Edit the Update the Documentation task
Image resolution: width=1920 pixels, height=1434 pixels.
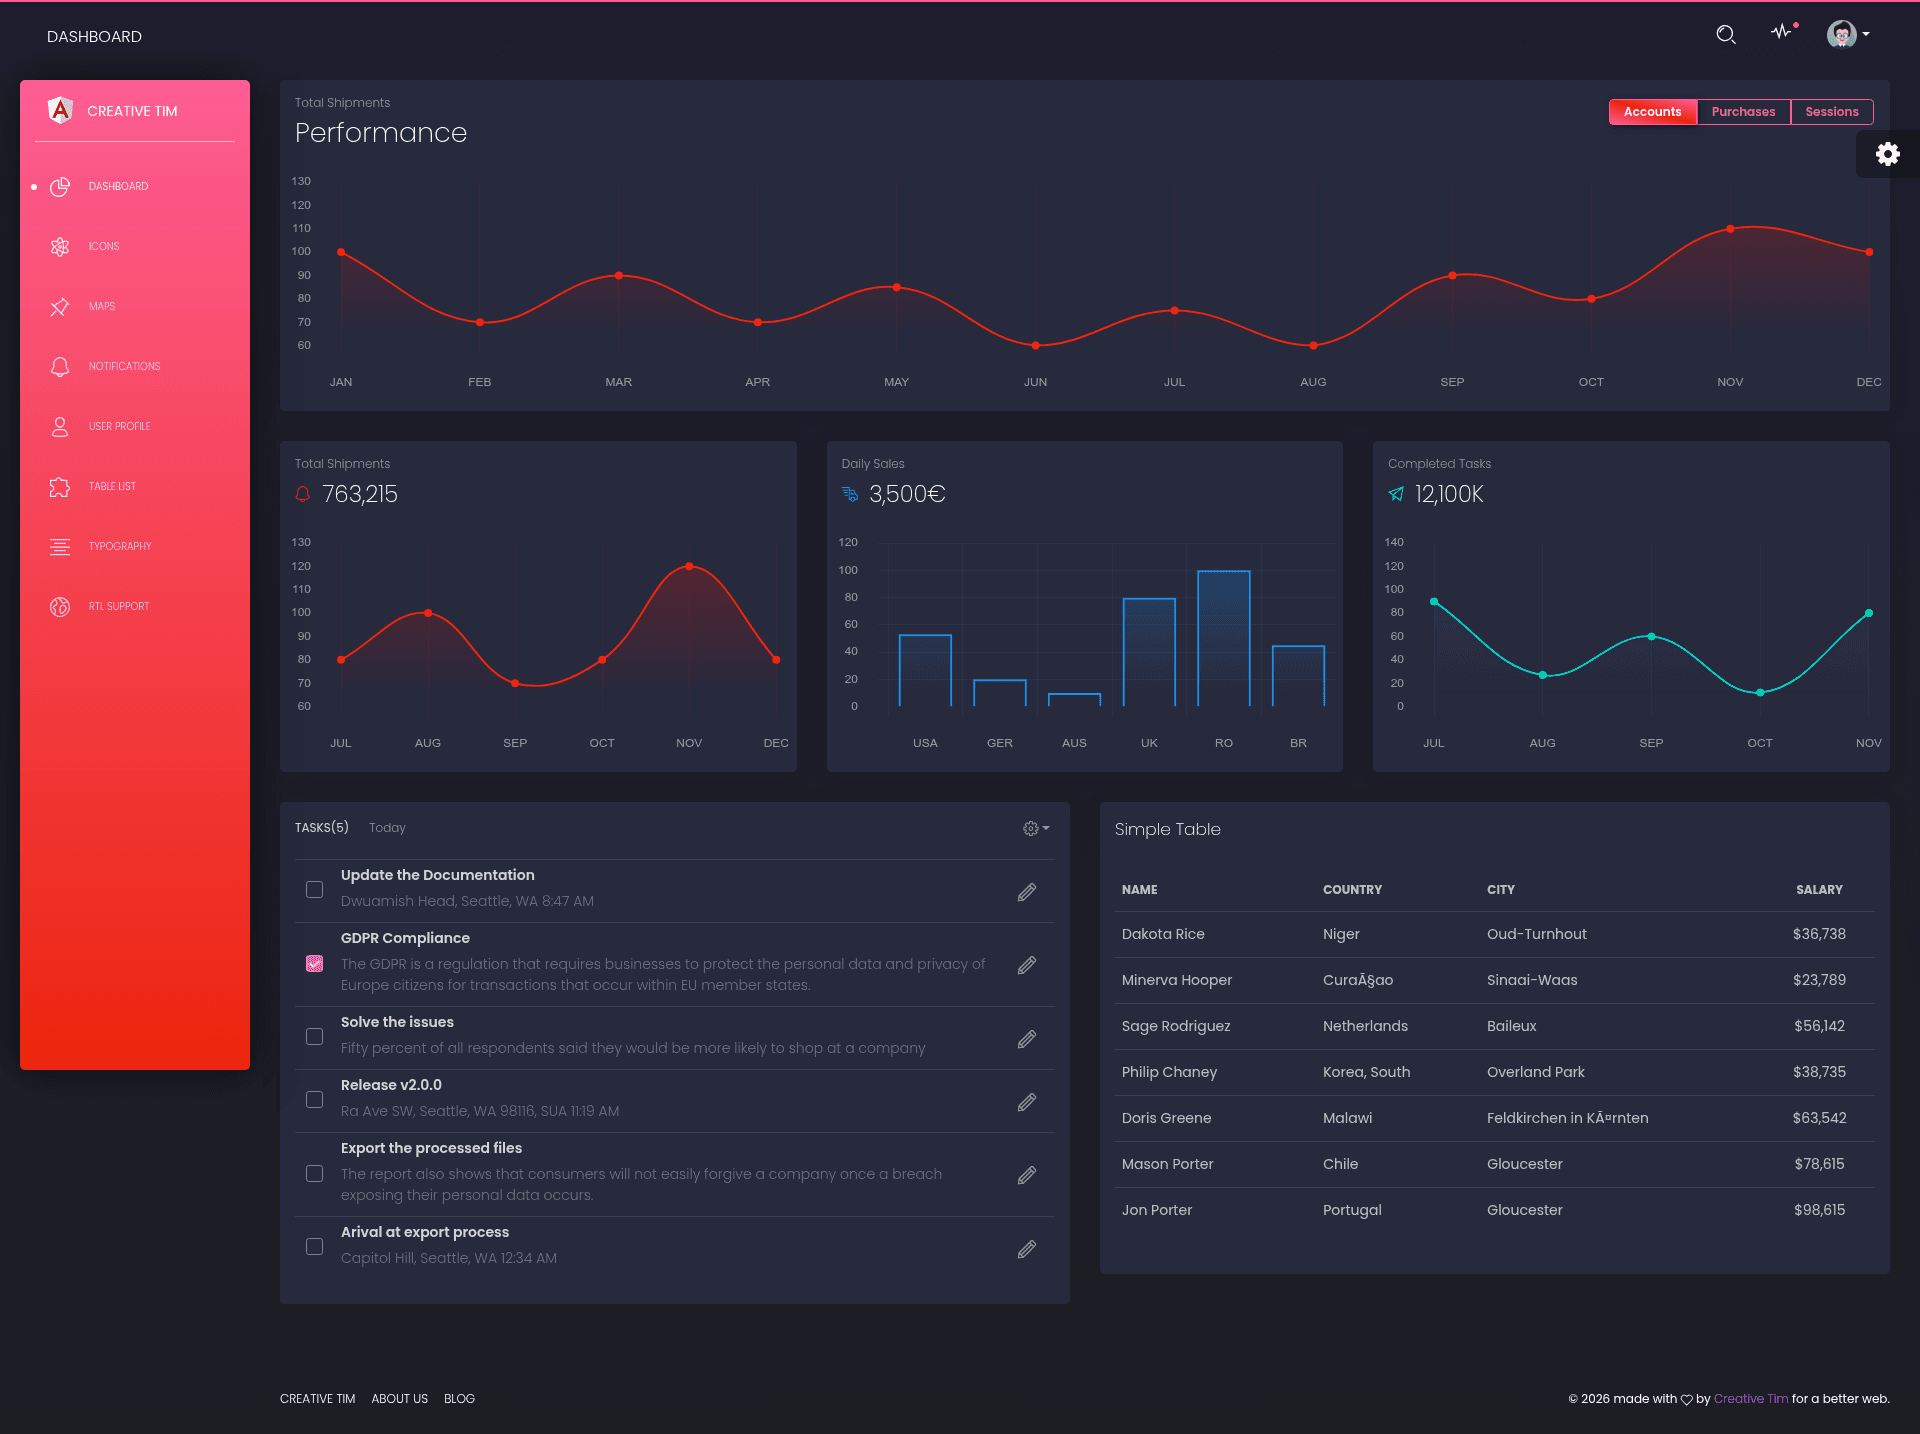pos(1027,892)
